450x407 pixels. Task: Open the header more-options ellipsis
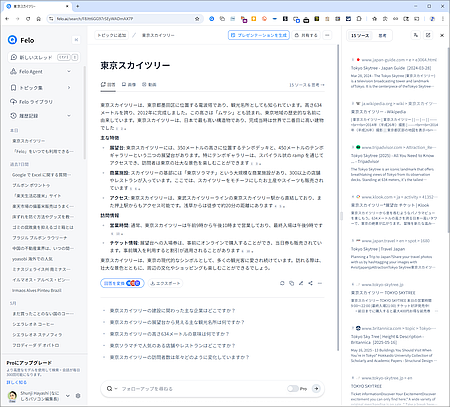[327, 35]
